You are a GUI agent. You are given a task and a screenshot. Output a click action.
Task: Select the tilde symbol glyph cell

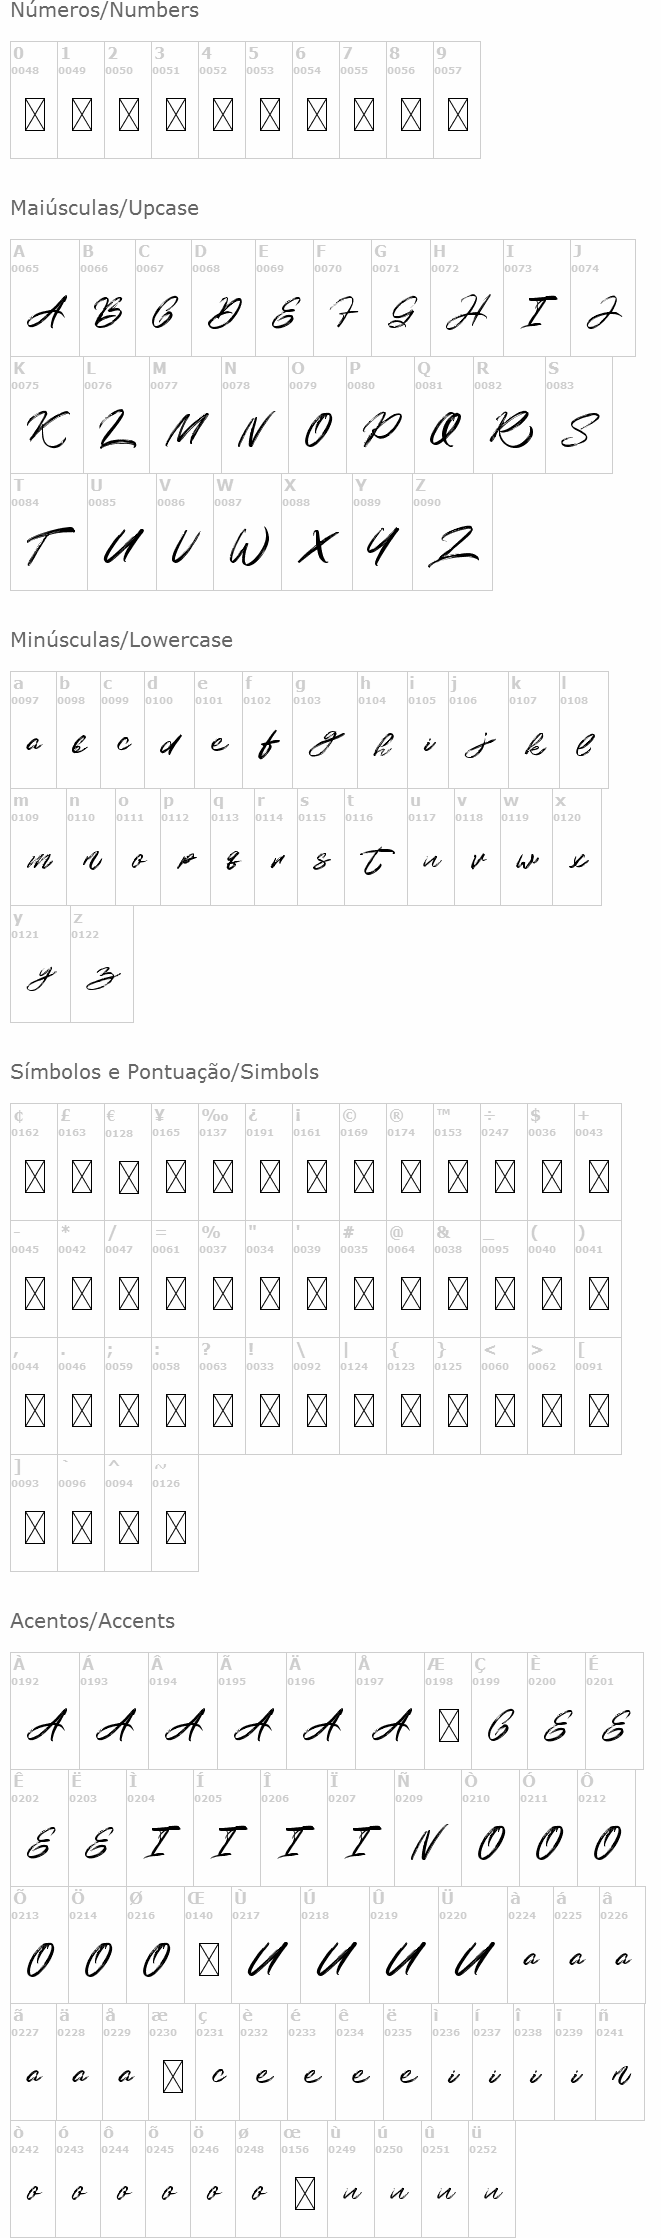click(x=175, y=1513)
